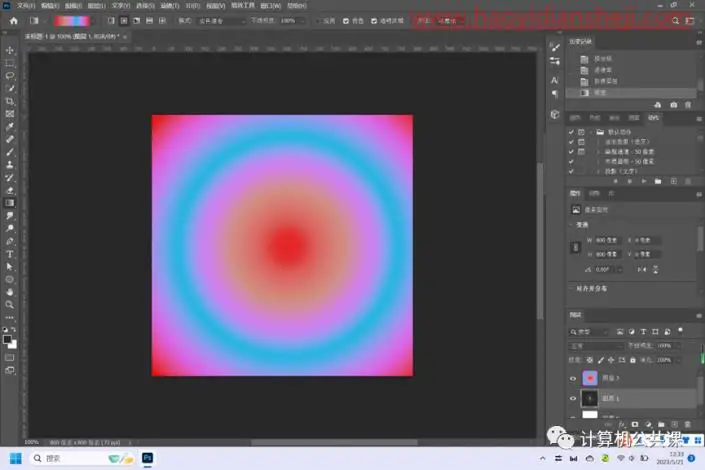
Task: Click the foreground color swatch
Action: (7, 340)
